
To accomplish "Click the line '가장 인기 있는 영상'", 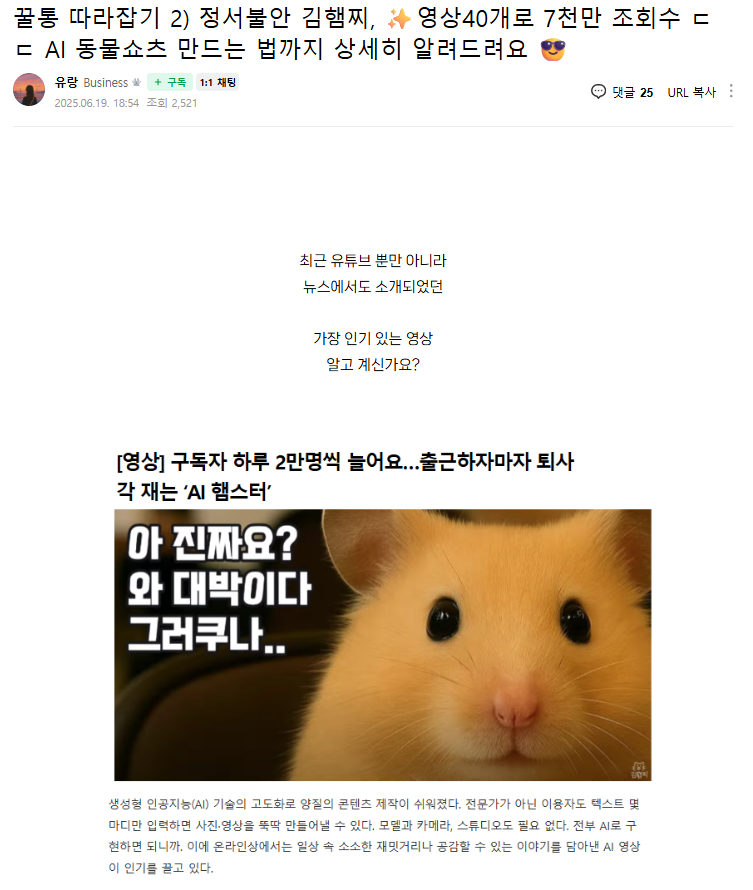I will [373, 338].
